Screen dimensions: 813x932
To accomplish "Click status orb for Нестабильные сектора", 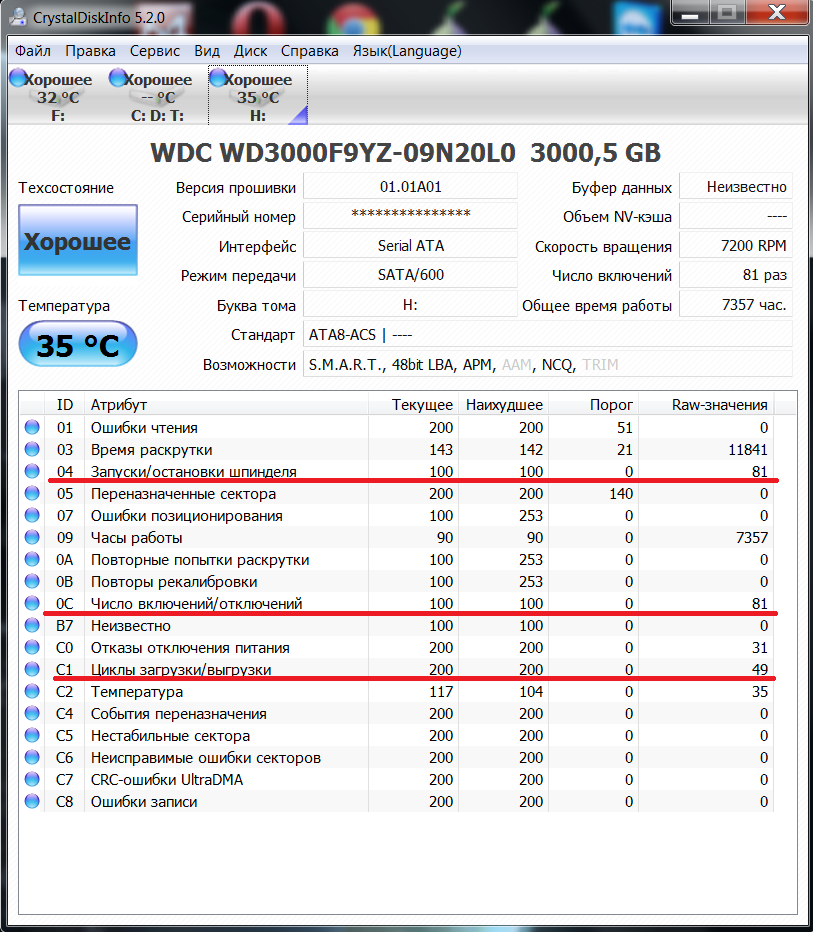I will click(x=32, y=735).
